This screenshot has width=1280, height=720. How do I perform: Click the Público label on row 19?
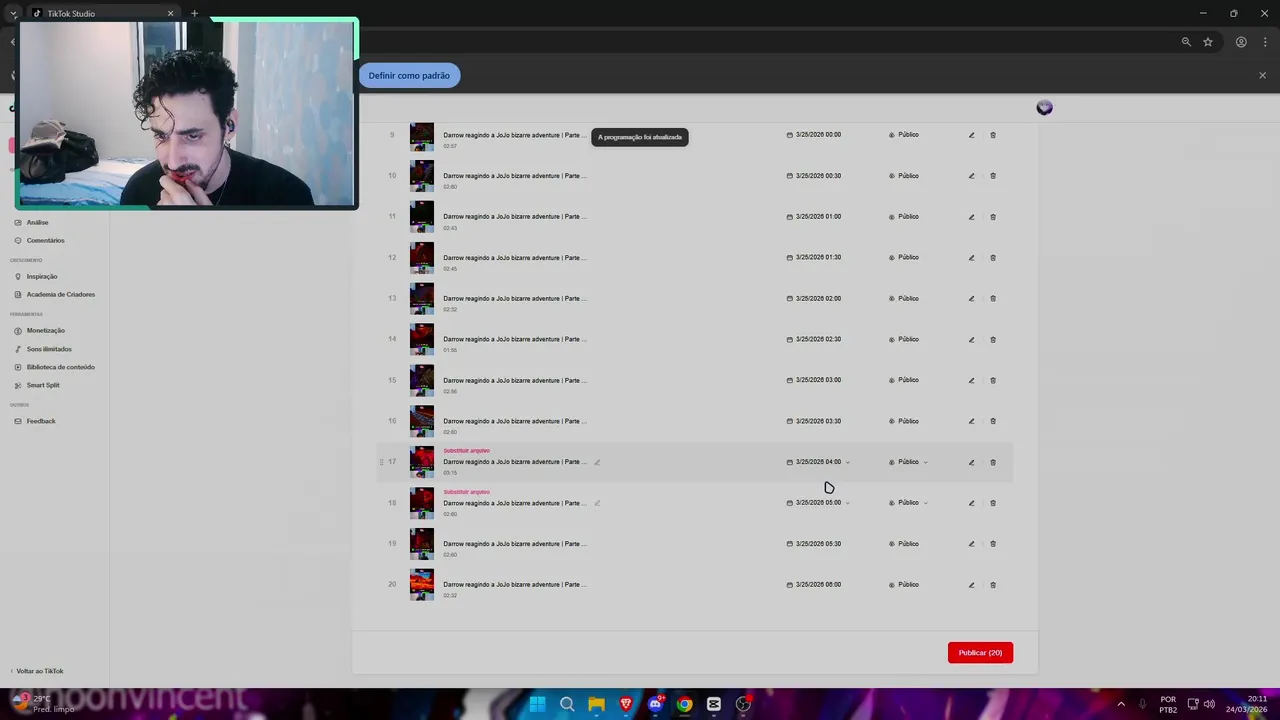tap(908, 544)
